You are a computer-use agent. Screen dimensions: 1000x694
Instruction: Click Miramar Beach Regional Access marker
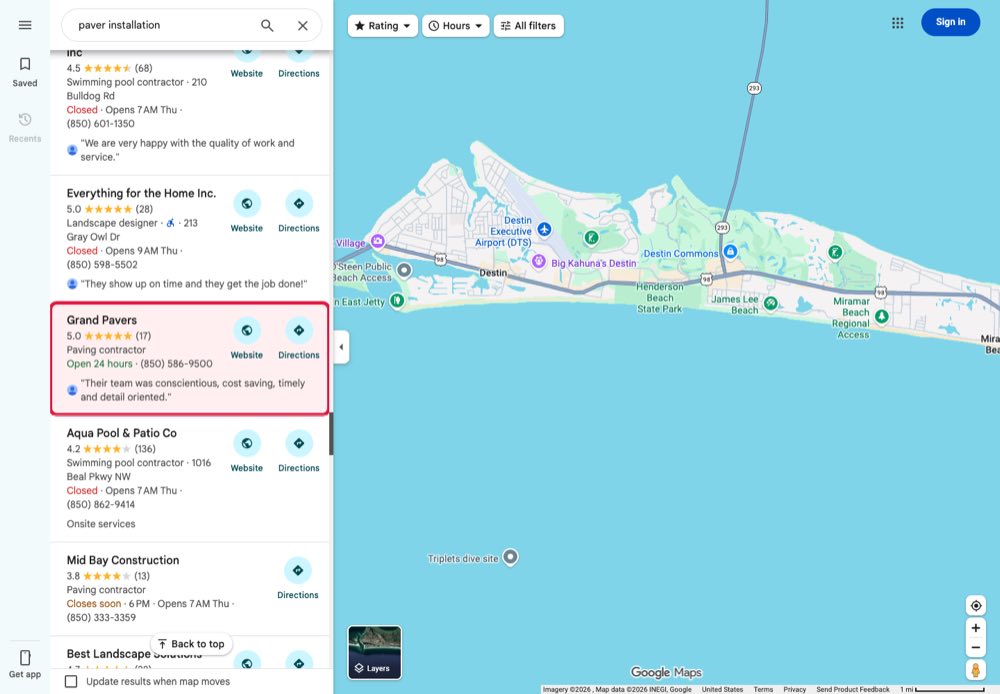click(882, 316)
